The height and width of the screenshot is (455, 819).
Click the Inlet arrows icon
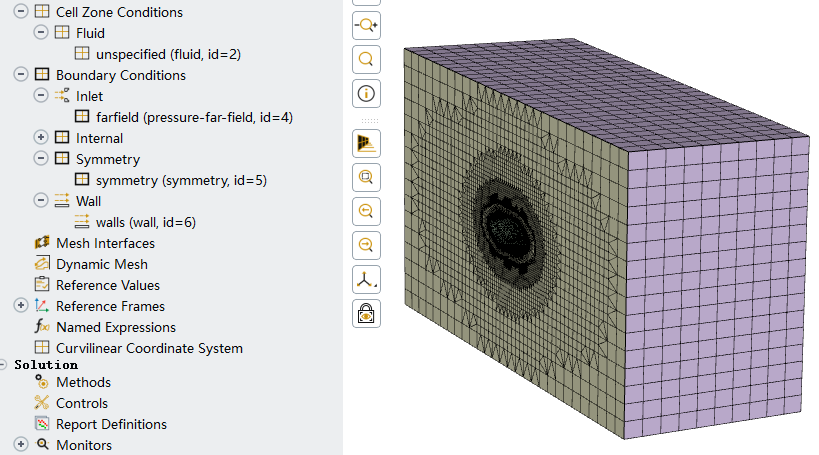[62, 96]
